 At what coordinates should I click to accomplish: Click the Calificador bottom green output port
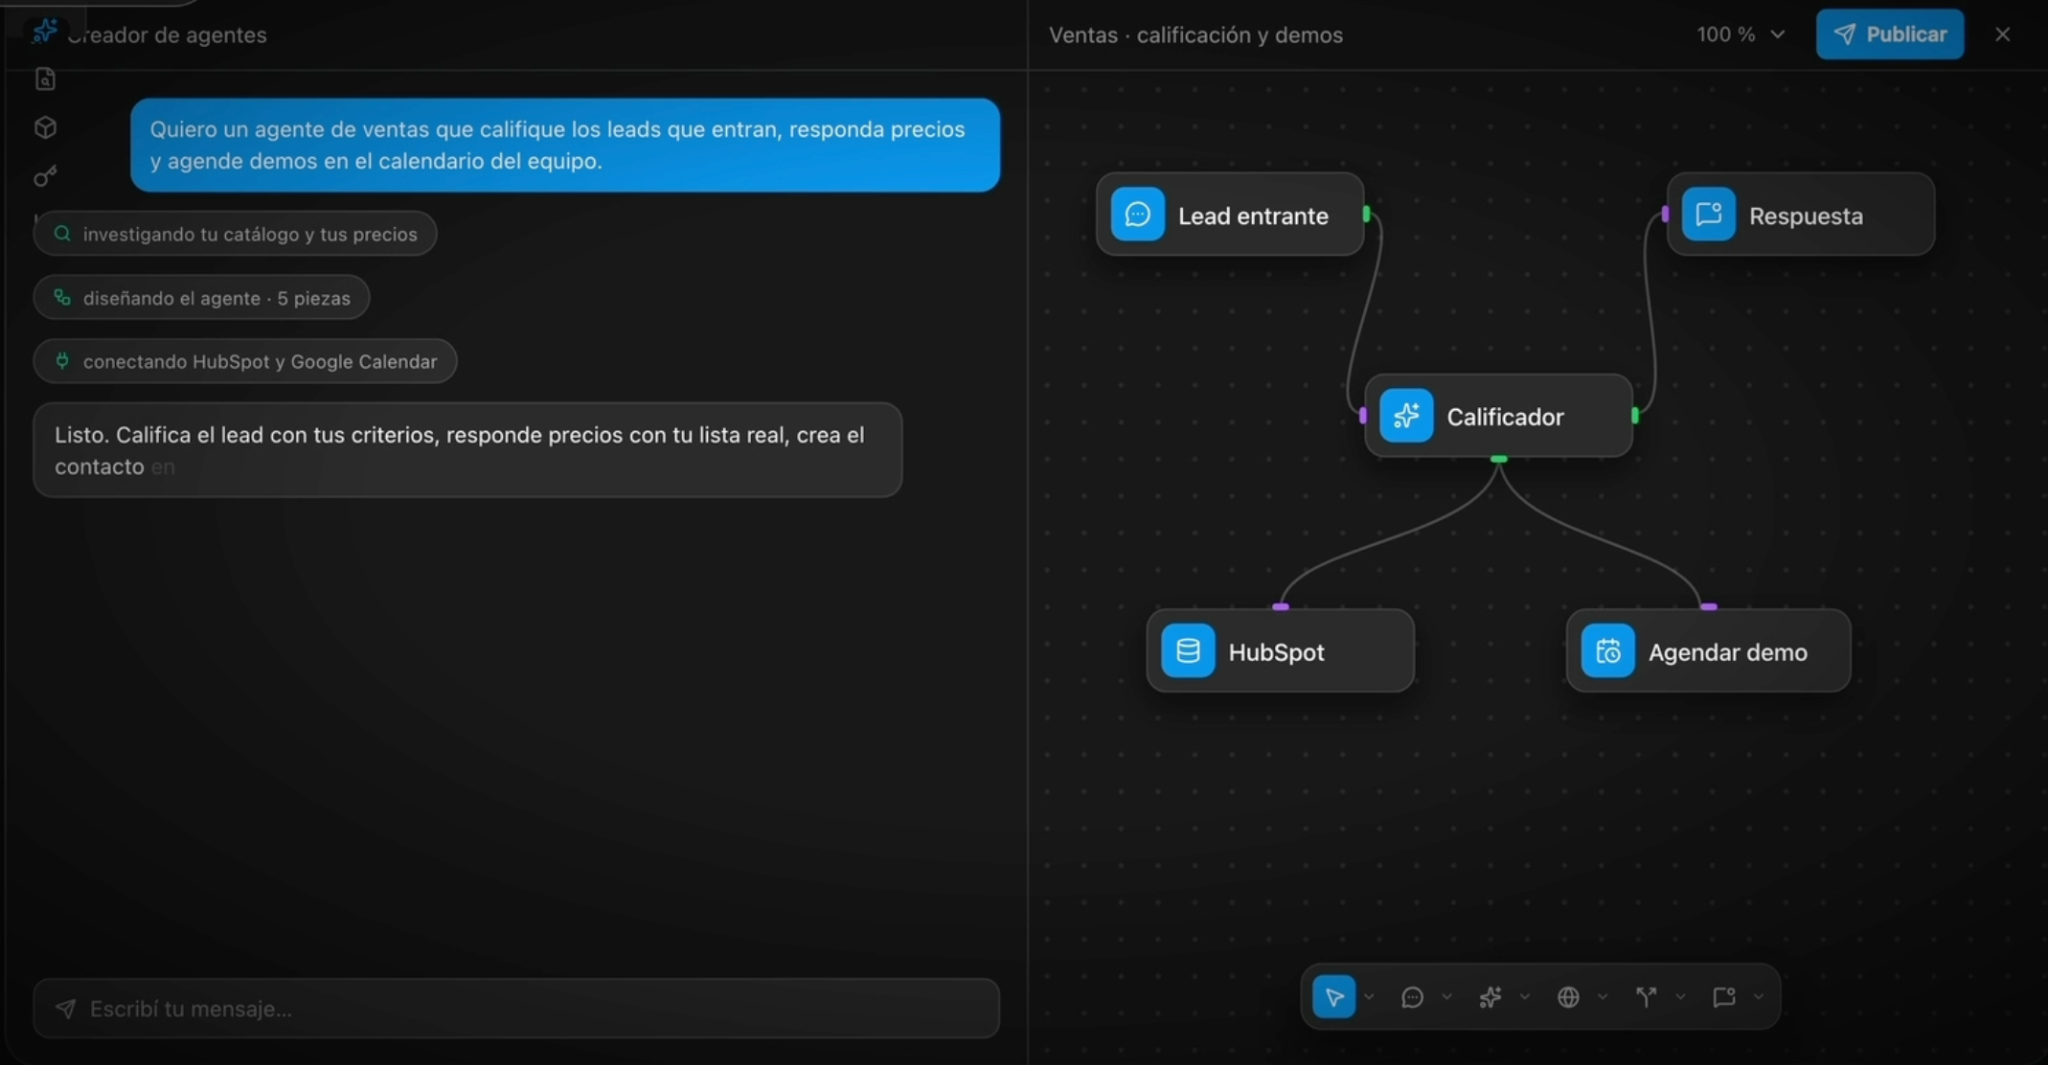(1498, 459)
